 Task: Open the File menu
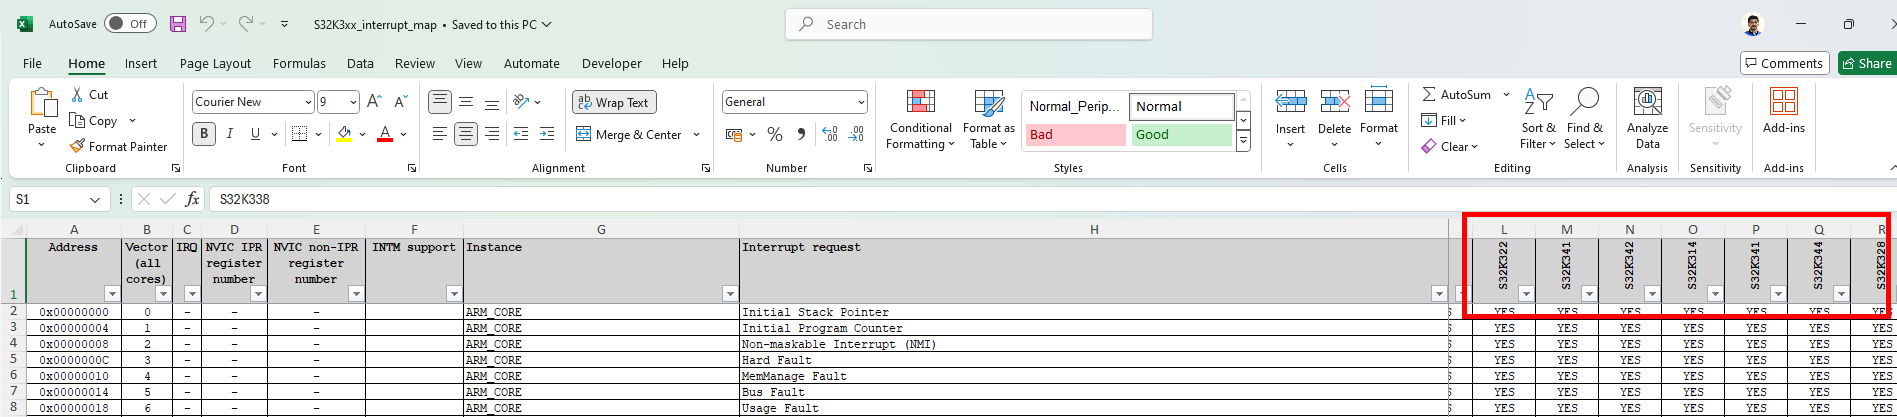pos(32,63)
